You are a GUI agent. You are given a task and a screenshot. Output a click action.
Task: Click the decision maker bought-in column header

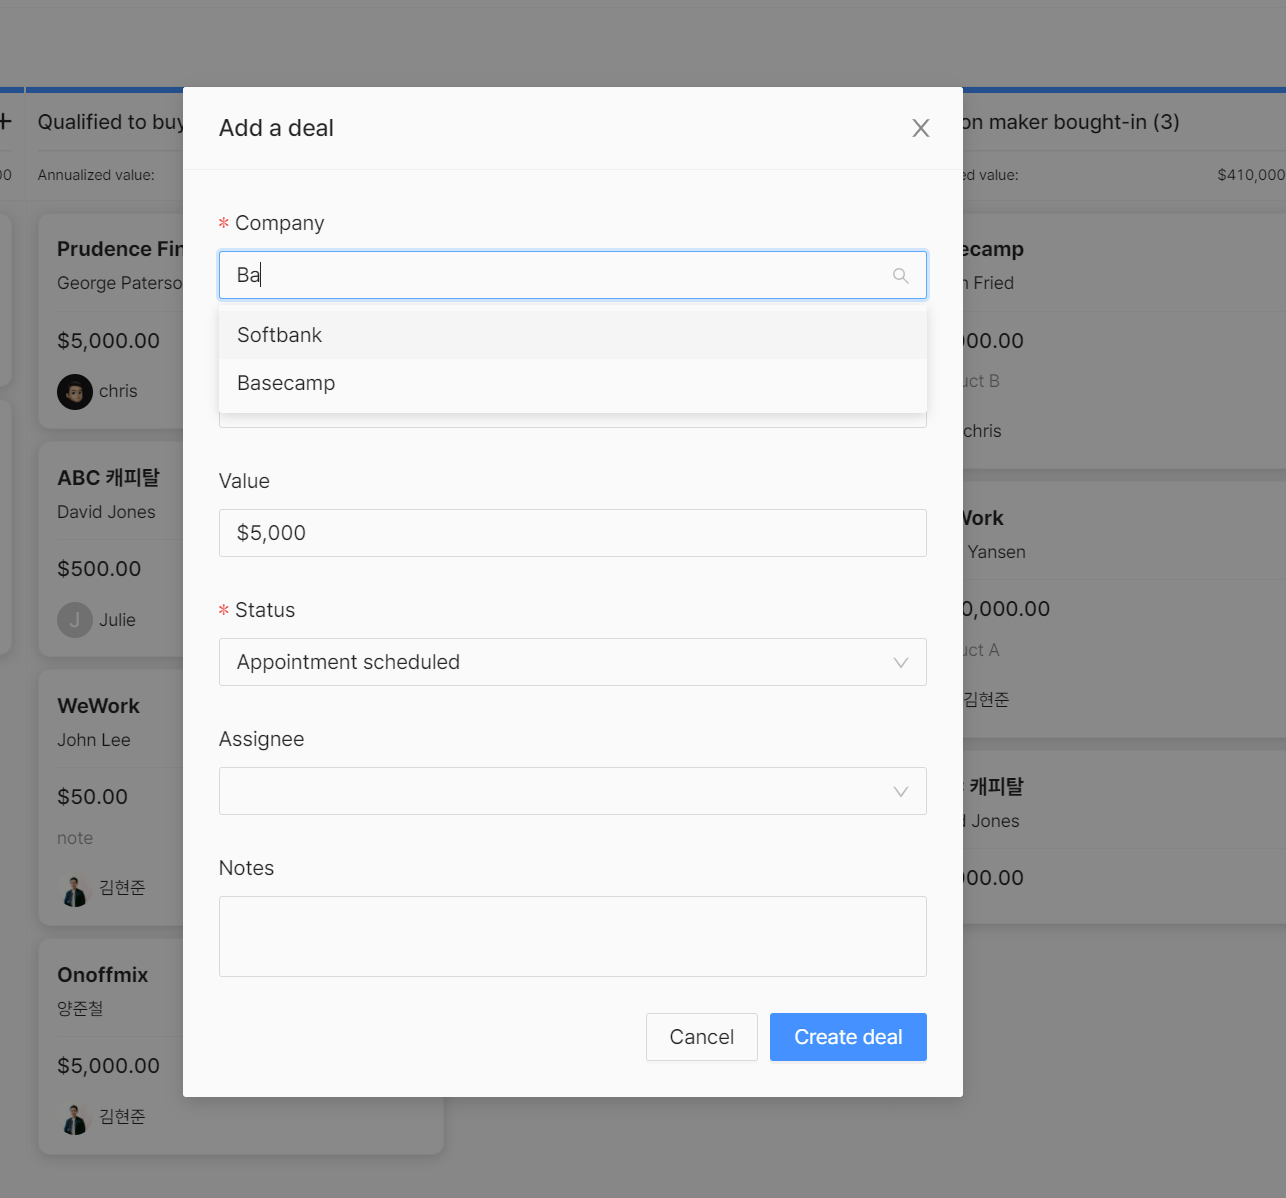tap(1071, 122)
